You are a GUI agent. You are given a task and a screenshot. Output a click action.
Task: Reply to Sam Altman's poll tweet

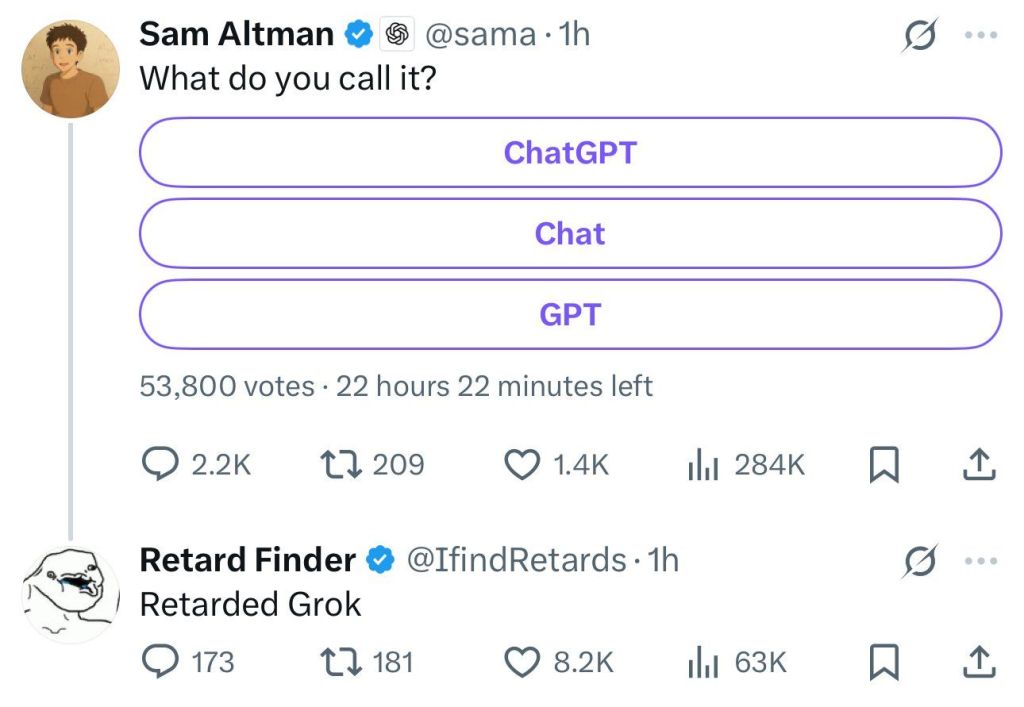160,465
